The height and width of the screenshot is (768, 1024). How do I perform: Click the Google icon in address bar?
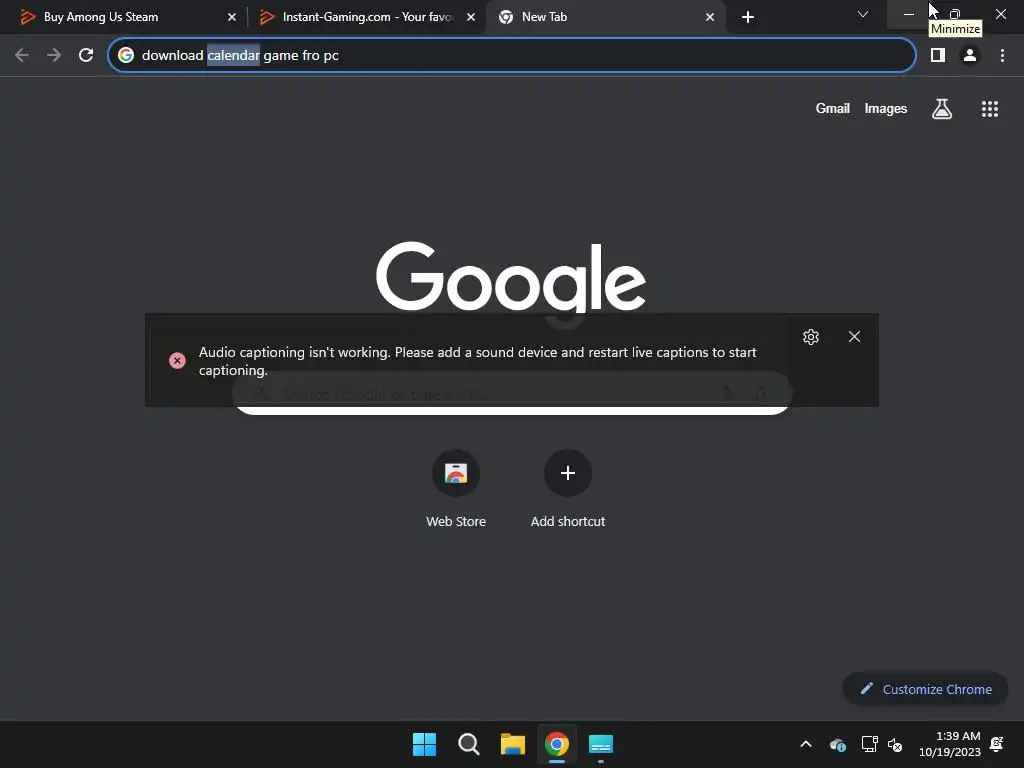(126, 56)
